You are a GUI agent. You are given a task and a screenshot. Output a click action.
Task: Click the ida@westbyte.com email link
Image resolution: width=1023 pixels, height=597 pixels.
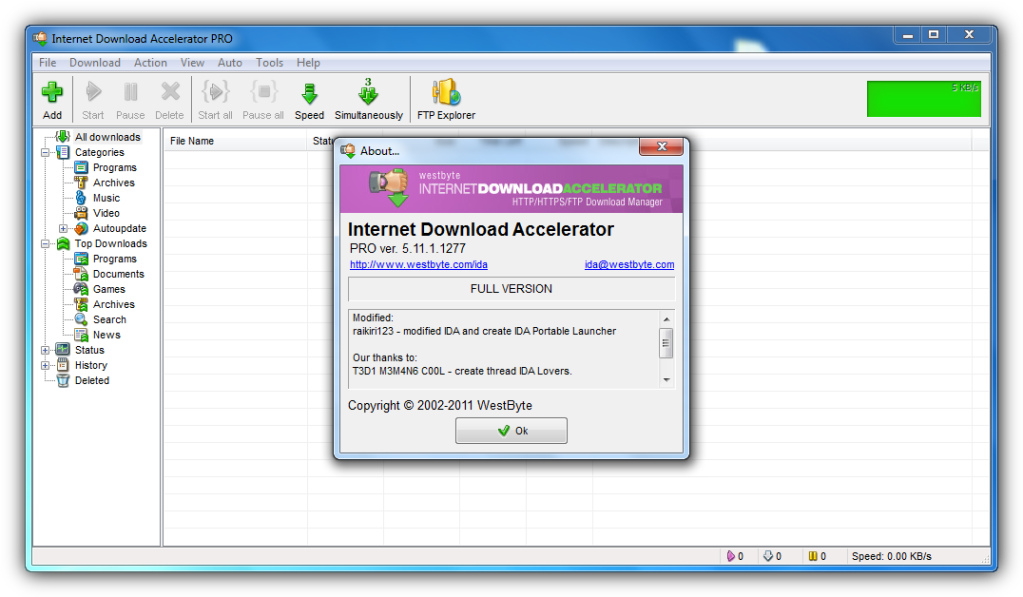tap(629, 264)
